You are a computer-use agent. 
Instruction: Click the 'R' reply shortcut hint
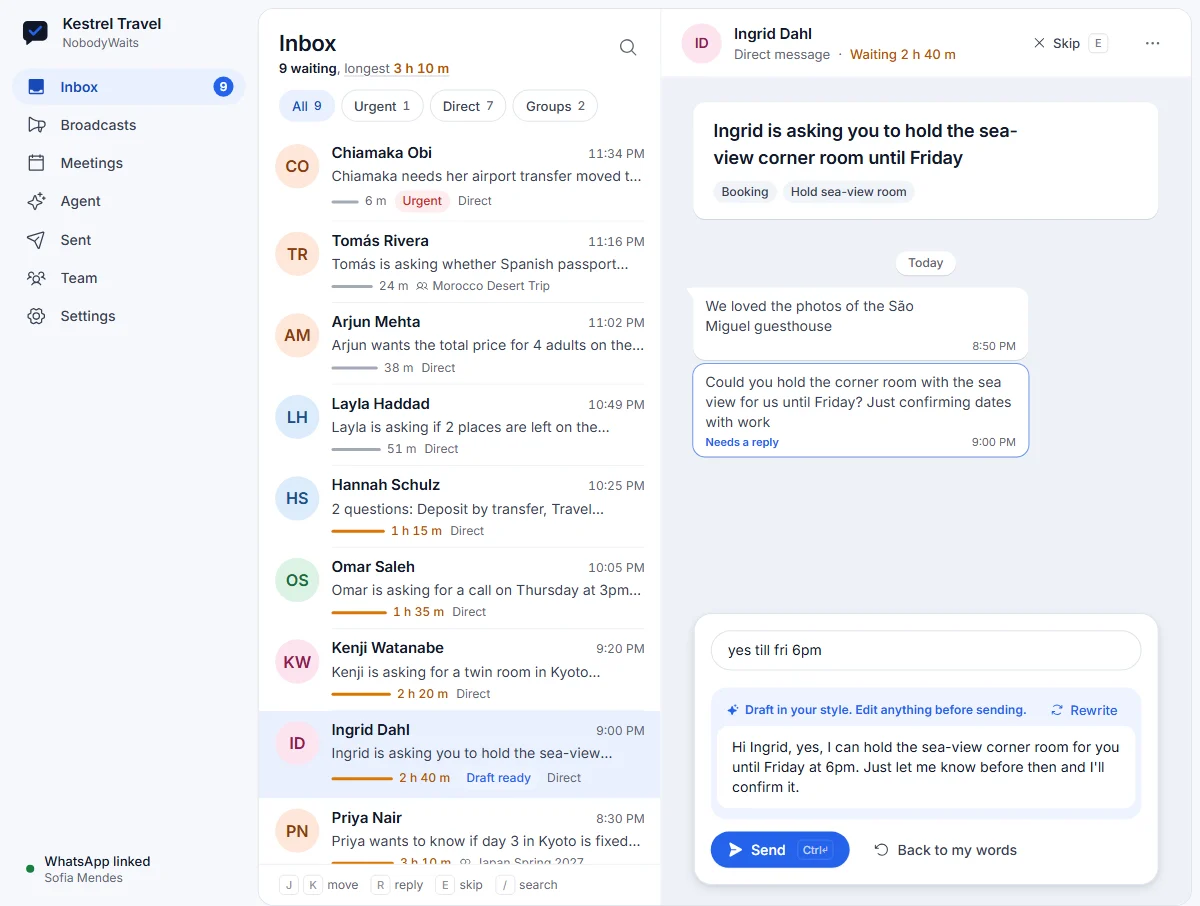380,885
